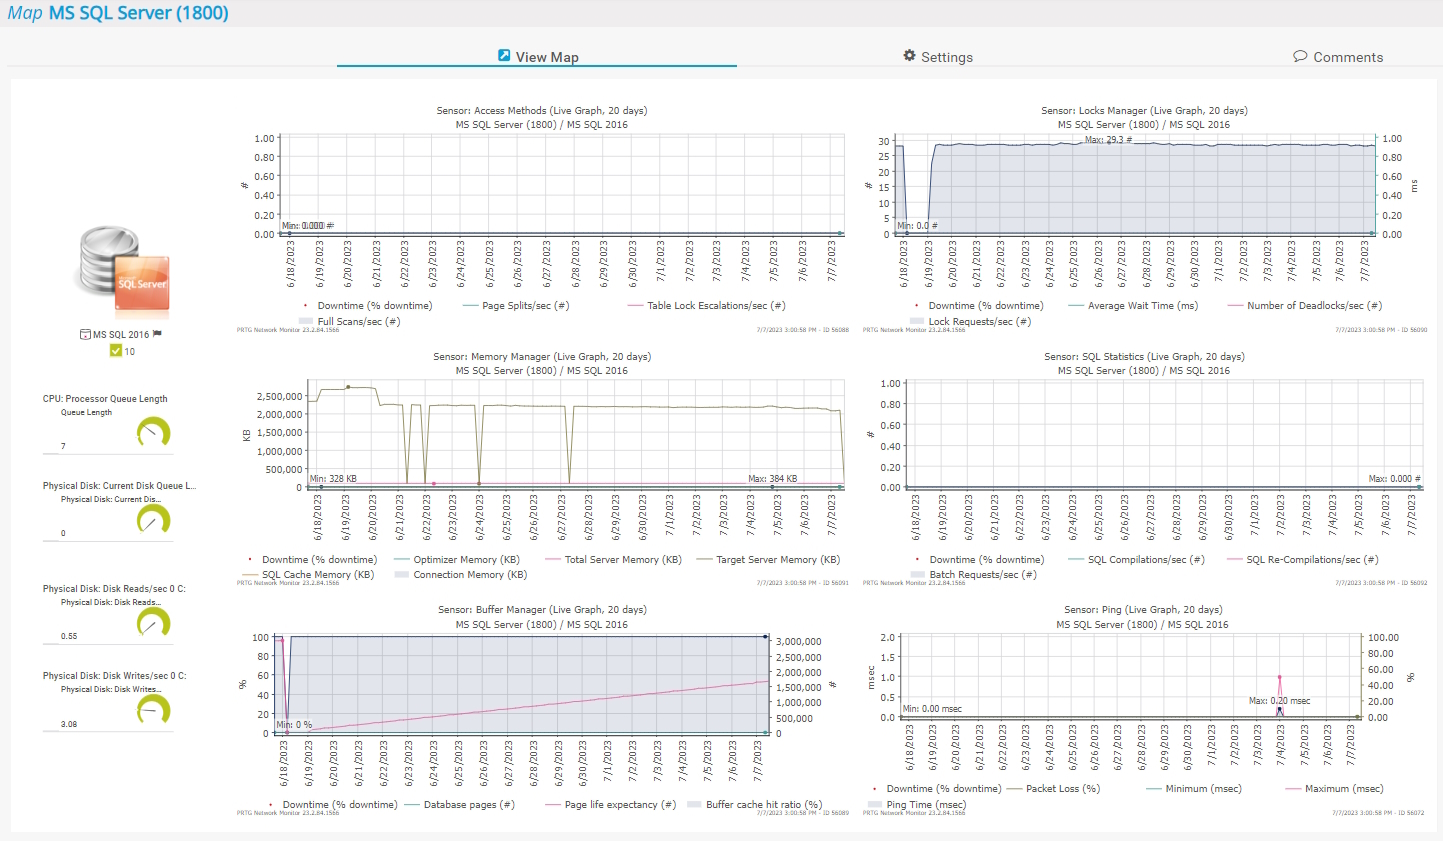Image resolution: width=1443 pixels, height=841 pixels.
Task: Switch to the View Map tab
Action: coord(537,57)
